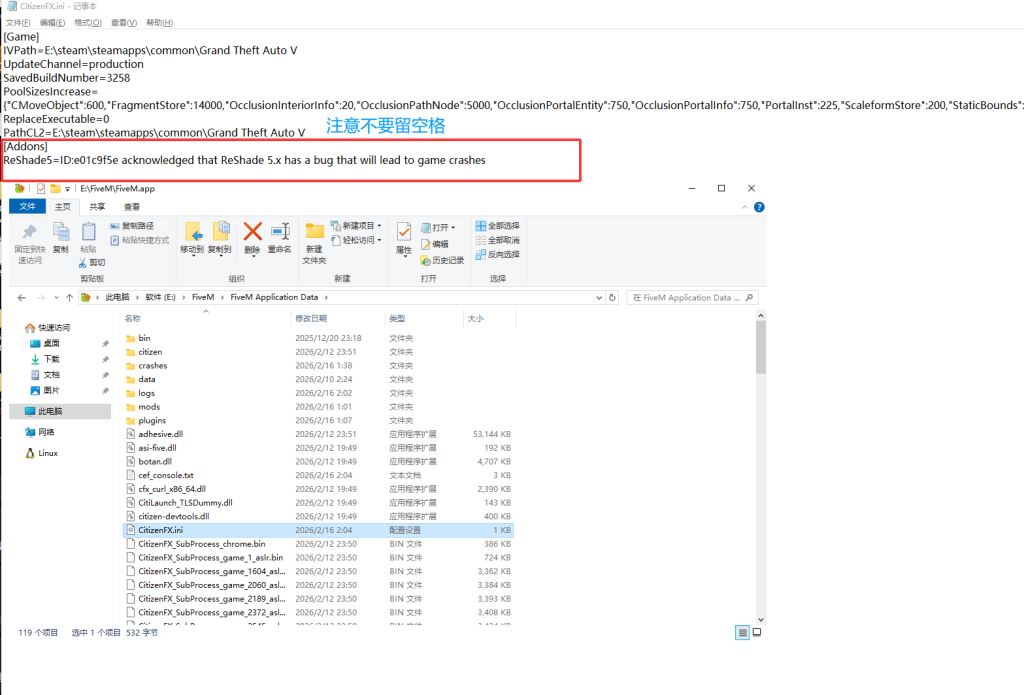This screenshot has width=1024, height=695.
Task: Open the Help question mark icon
Action: click(x=759, y=206)
